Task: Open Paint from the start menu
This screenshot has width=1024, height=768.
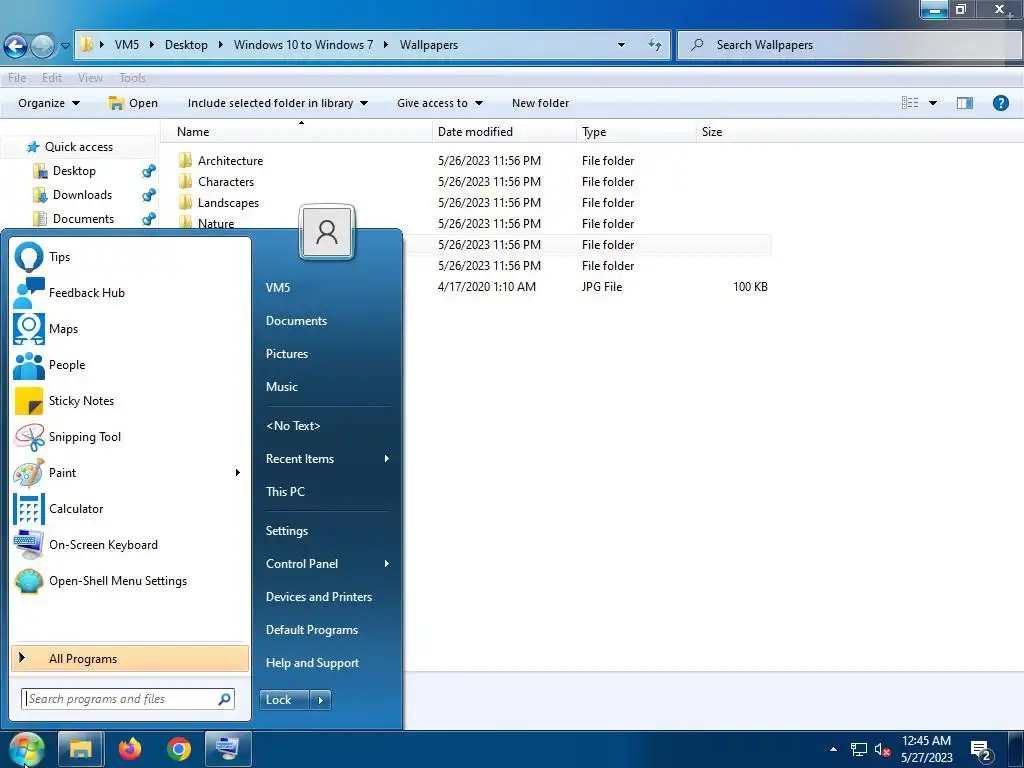Action: tap(130, 473)
